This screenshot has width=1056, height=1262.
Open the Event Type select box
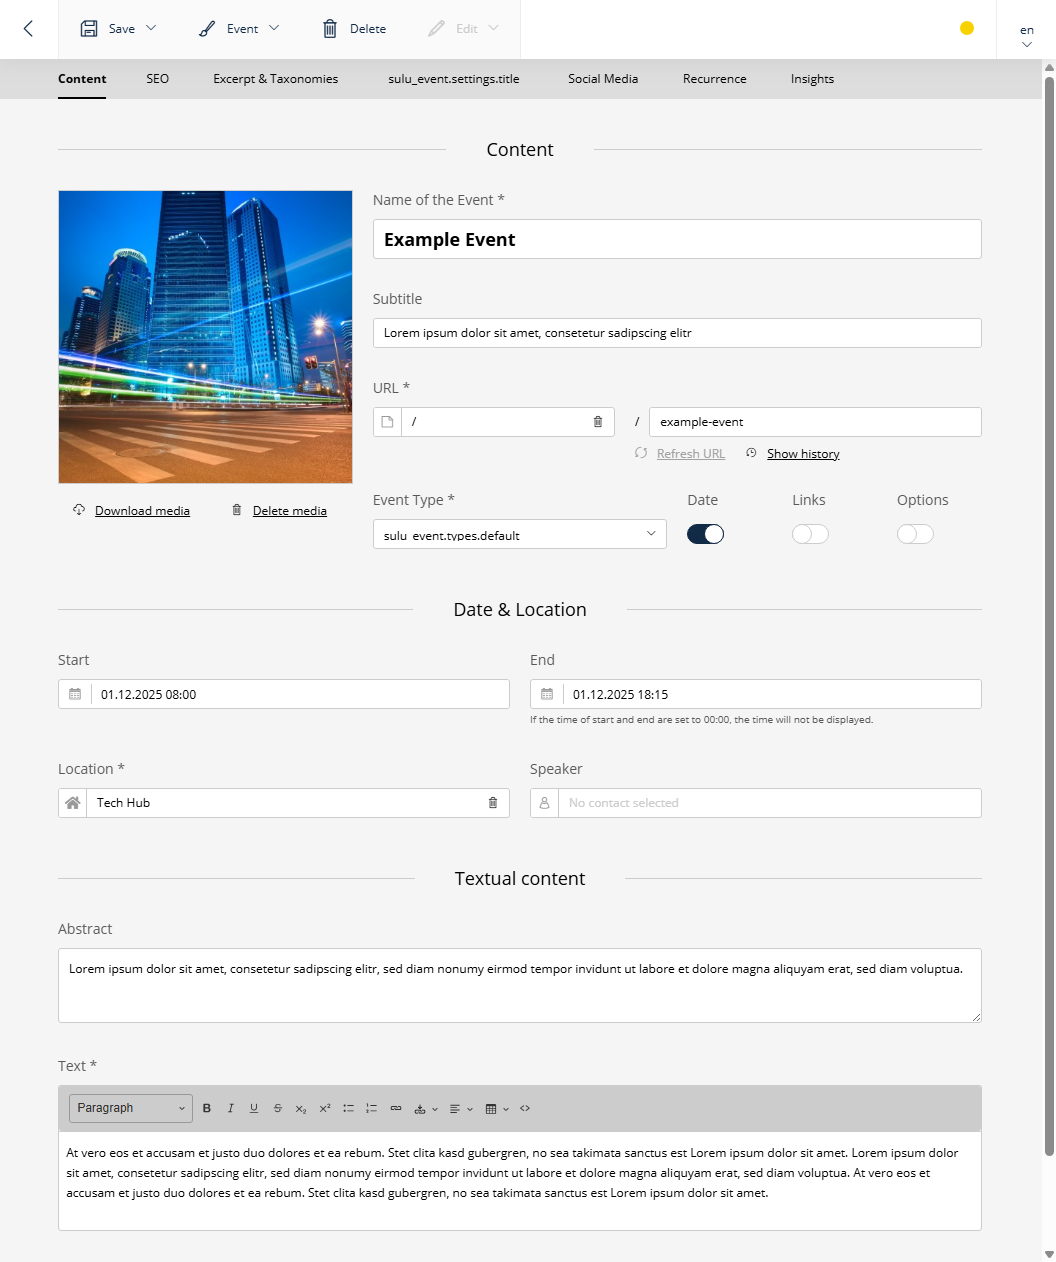click(x=520, y=534)
